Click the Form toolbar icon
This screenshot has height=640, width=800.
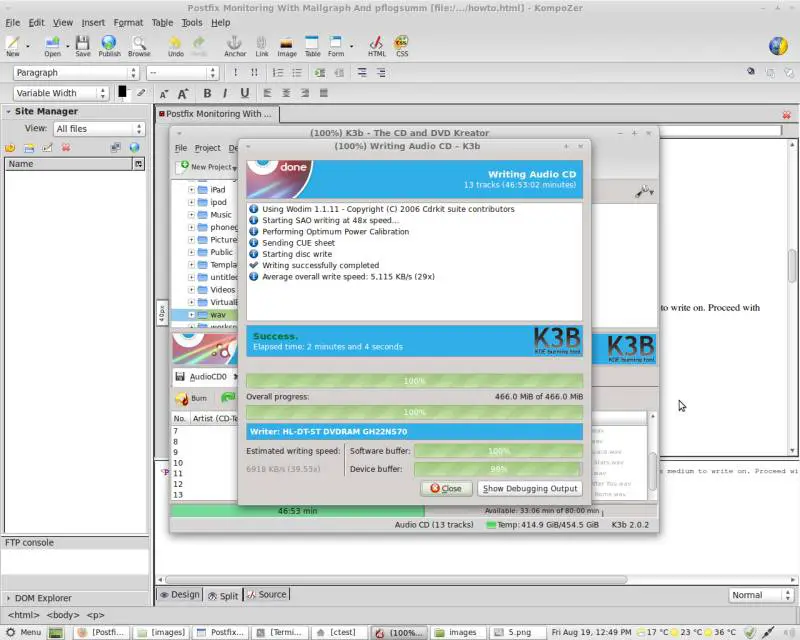[x=336, y=45]
